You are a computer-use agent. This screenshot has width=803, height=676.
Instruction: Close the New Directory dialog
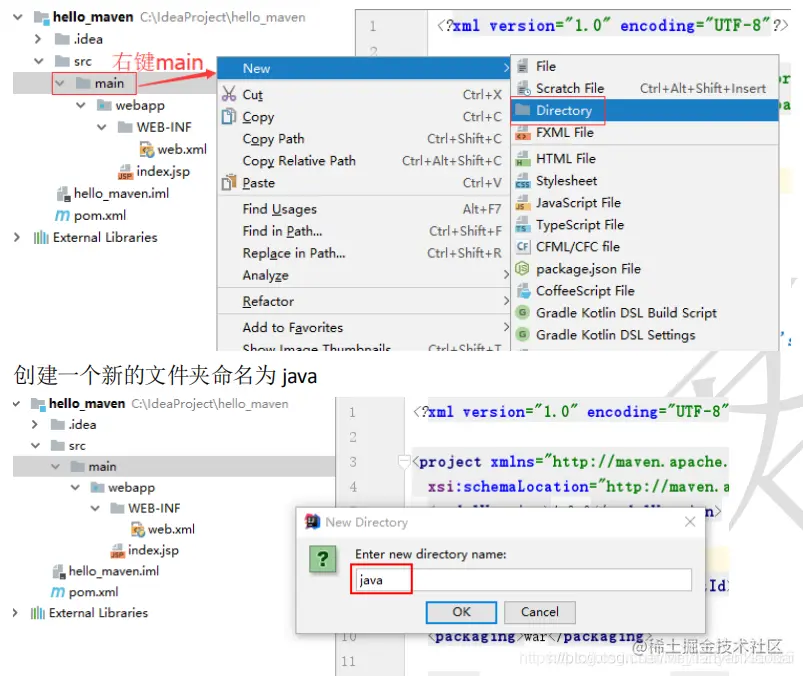690,522
